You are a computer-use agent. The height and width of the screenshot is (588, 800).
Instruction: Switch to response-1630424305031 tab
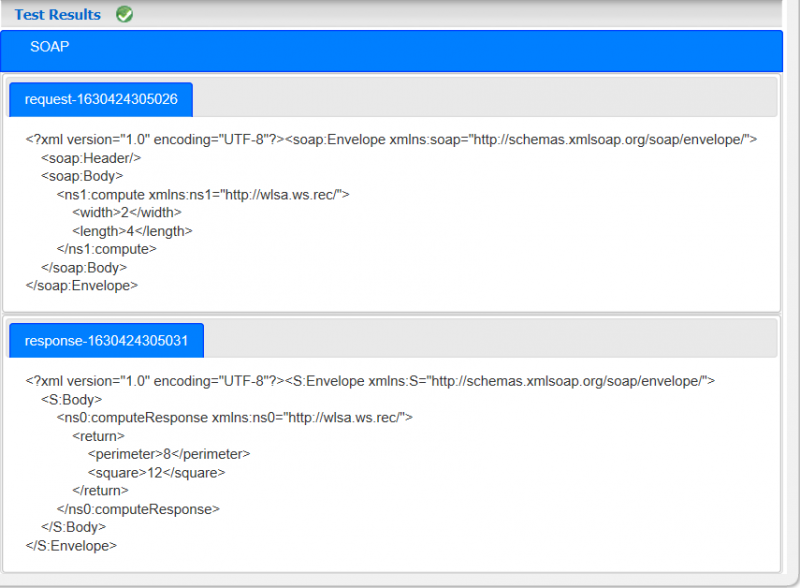106,340
